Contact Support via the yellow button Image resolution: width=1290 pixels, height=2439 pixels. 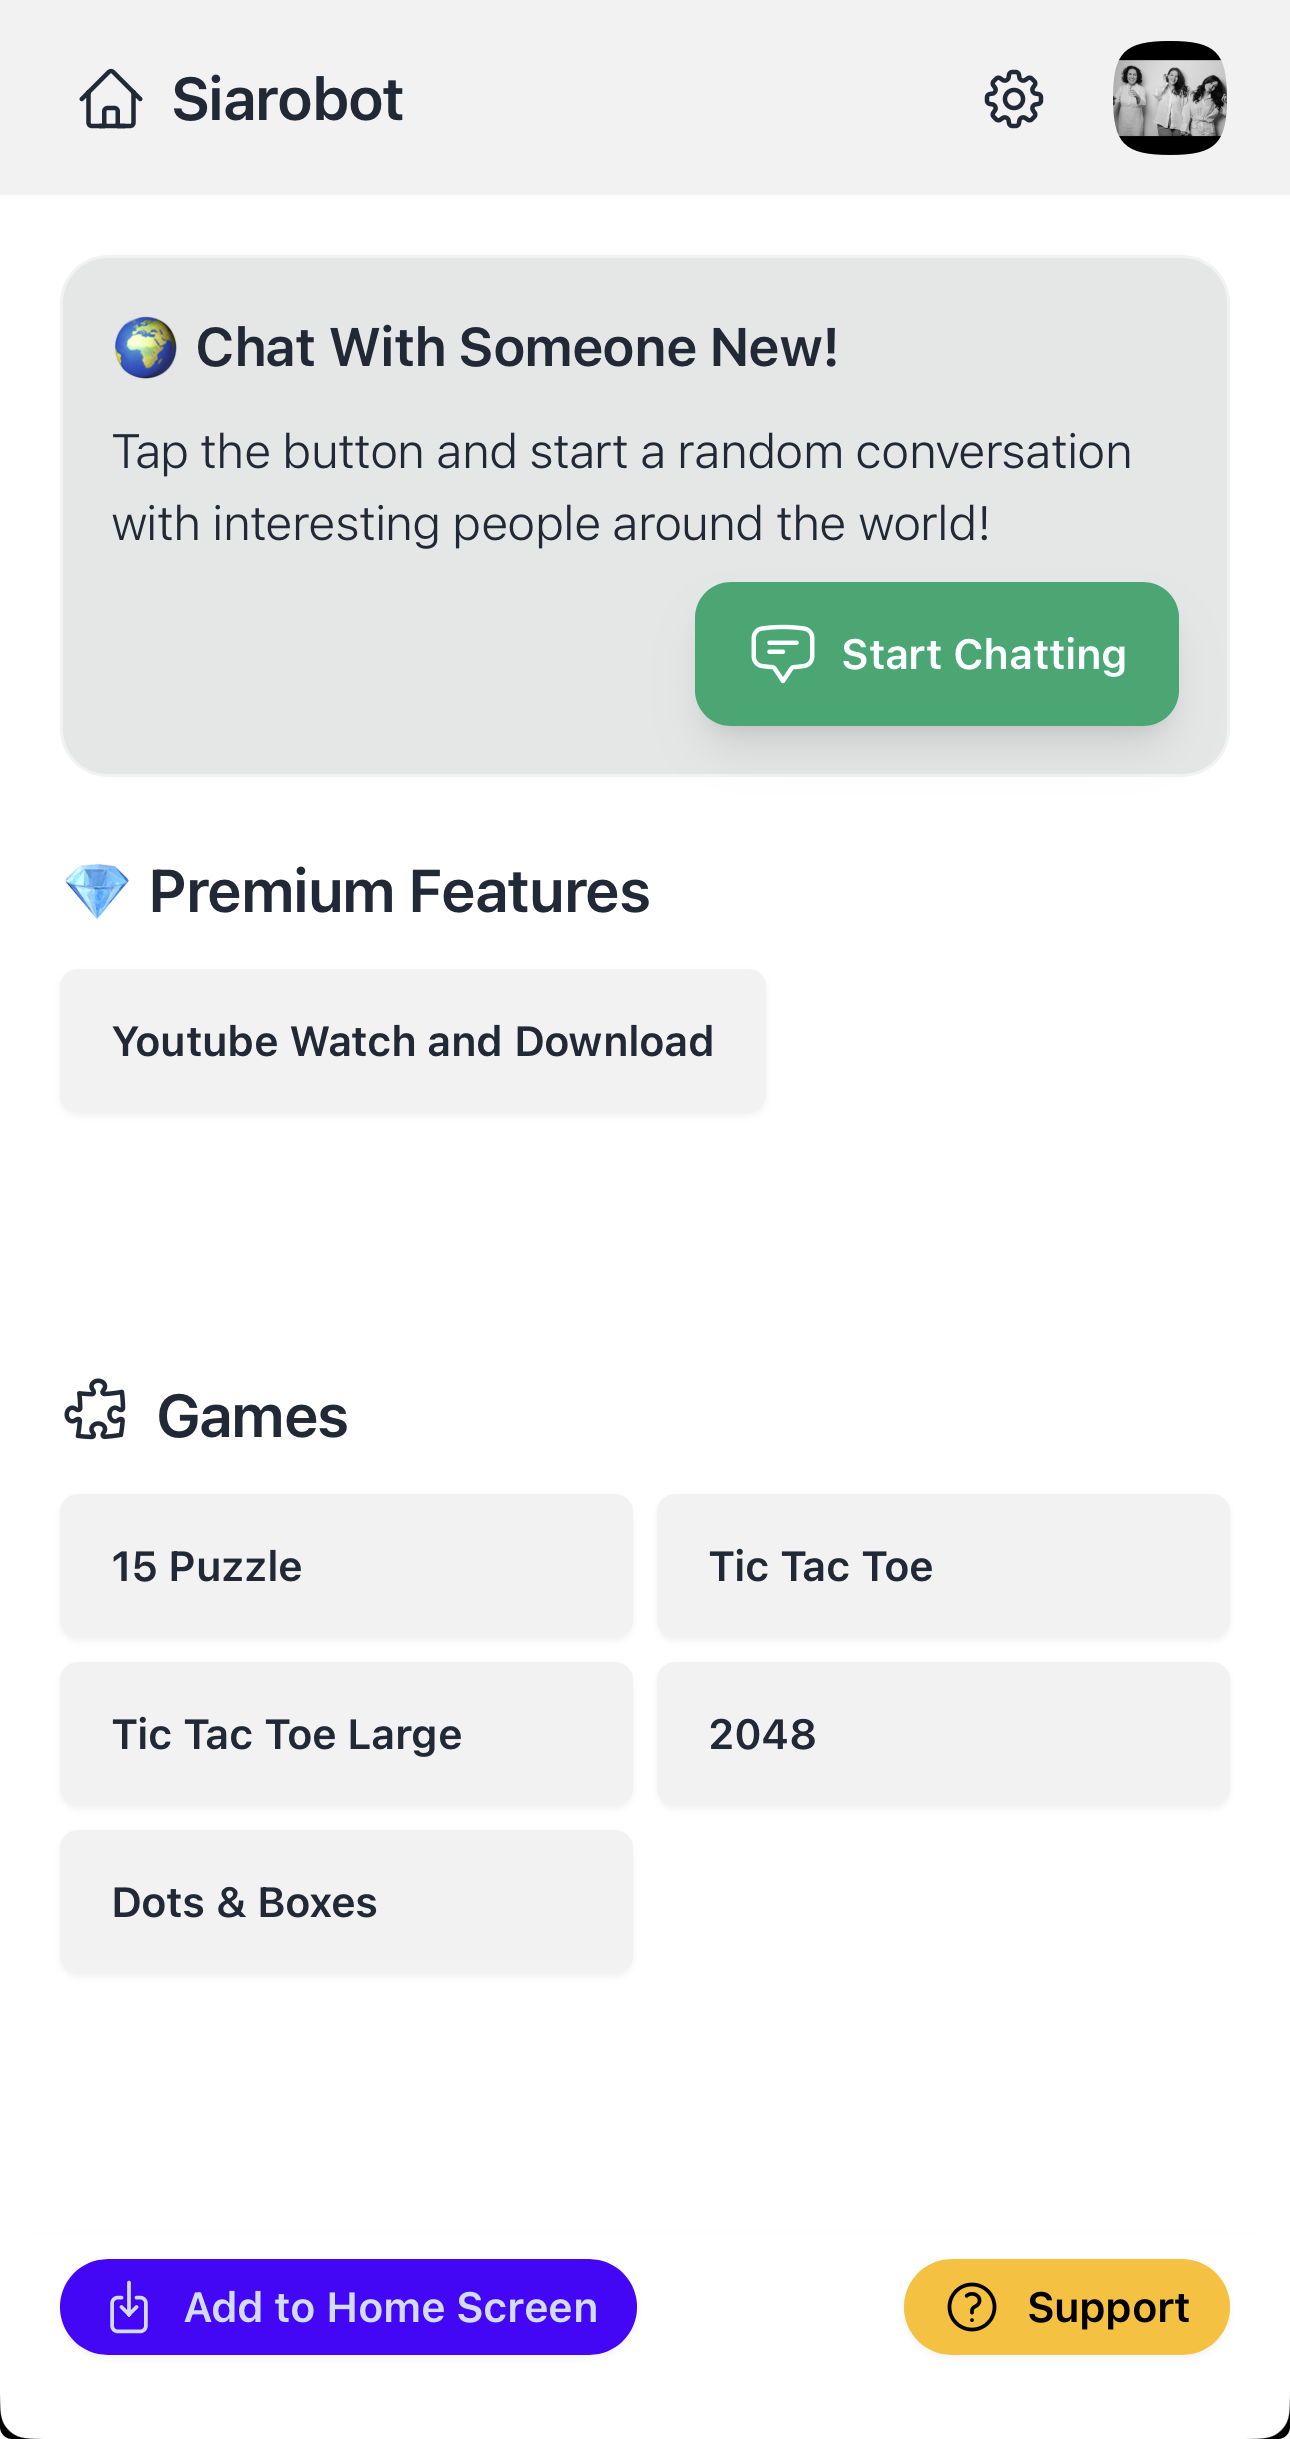pyautogui.click(x=1067, y=2308)
